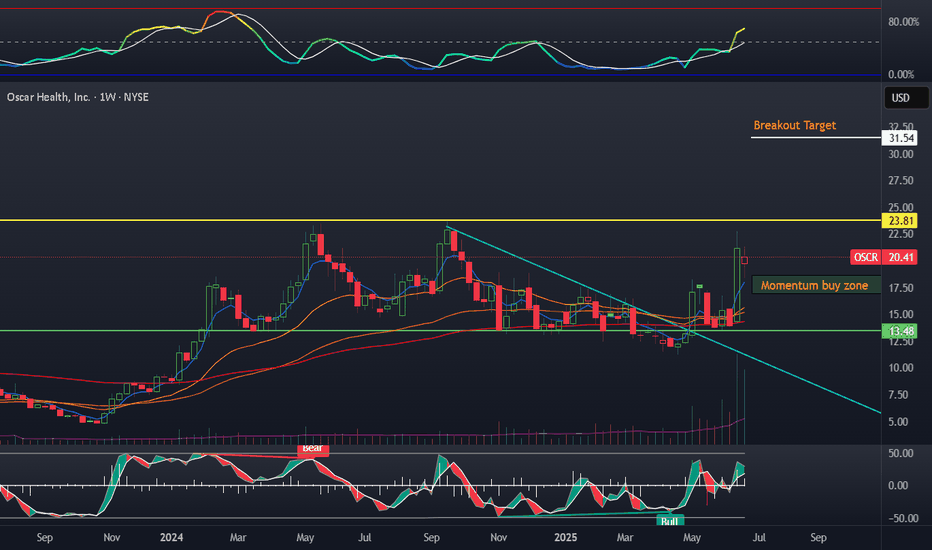Image resolution: width=932 pixels, height=550 pixels.
Task: Click the 10.00 price scale value
Action: (900, 368)
